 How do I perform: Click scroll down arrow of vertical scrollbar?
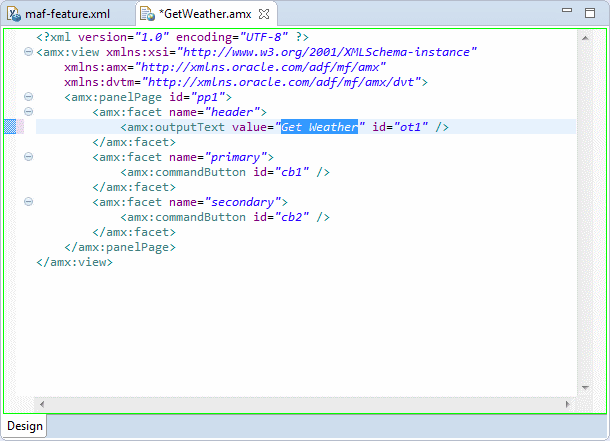[x=585, y=387]
